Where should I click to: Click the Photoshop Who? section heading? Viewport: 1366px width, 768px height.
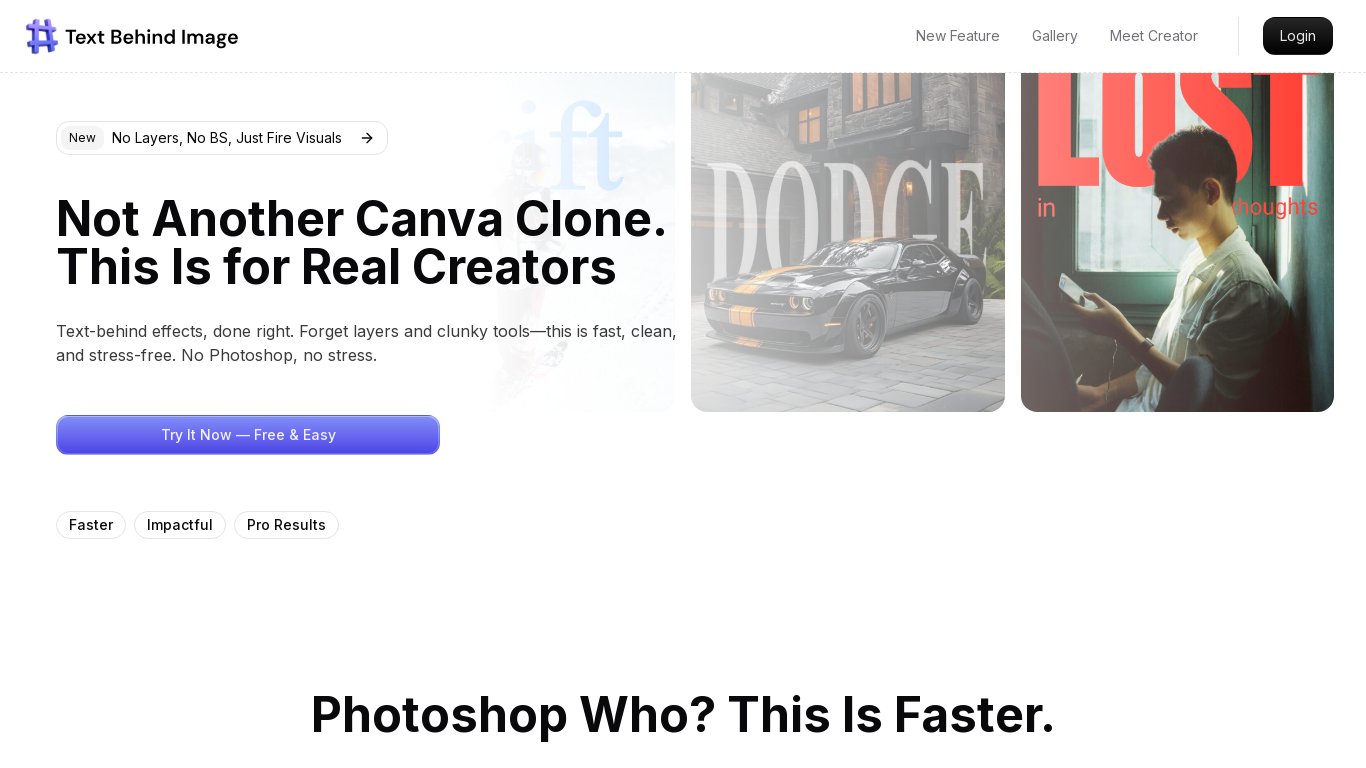[x=683, y=715]
